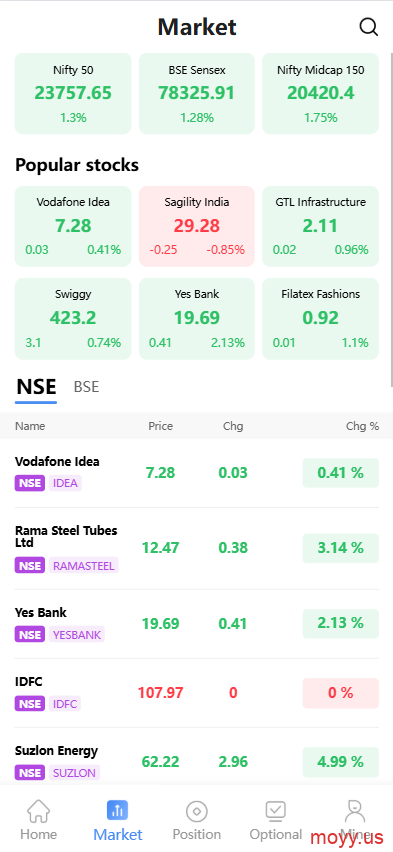Viewport: 393px width, 852px height.
Task: Switch to the BSE tab
Action: tap(86, 387)
